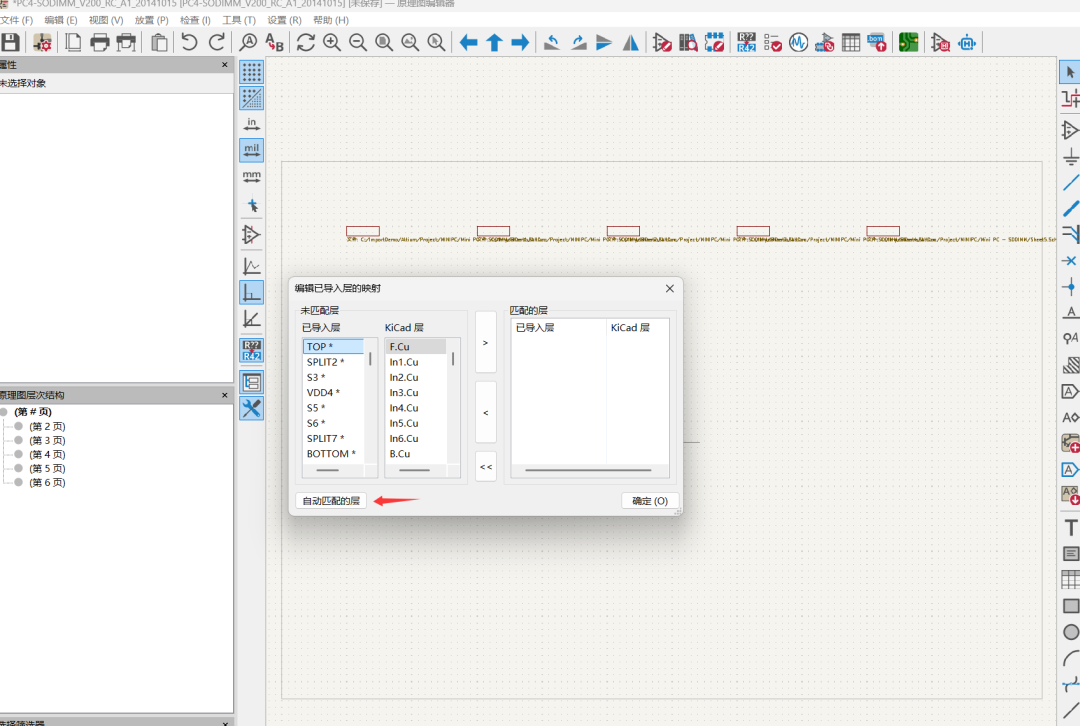Switch units to inches
1080x726 pixels.
[x=251, y=124]
